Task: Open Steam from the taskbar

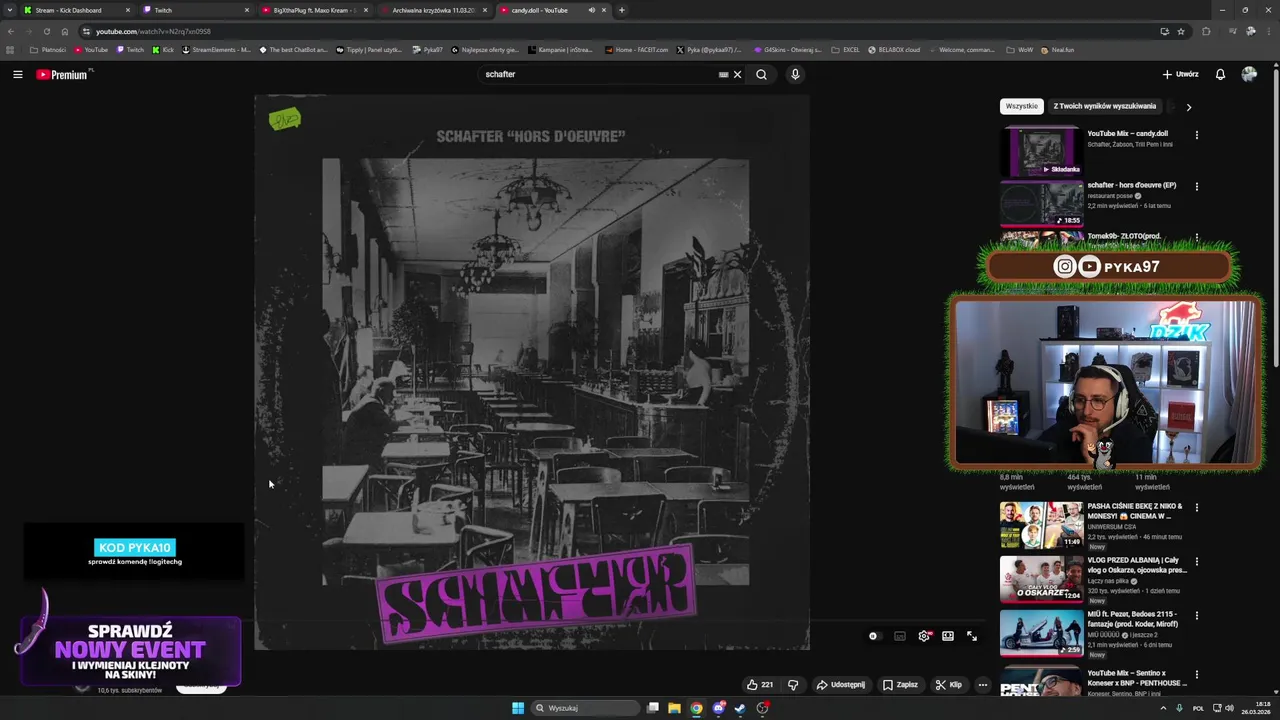Action: coord(740,708)
